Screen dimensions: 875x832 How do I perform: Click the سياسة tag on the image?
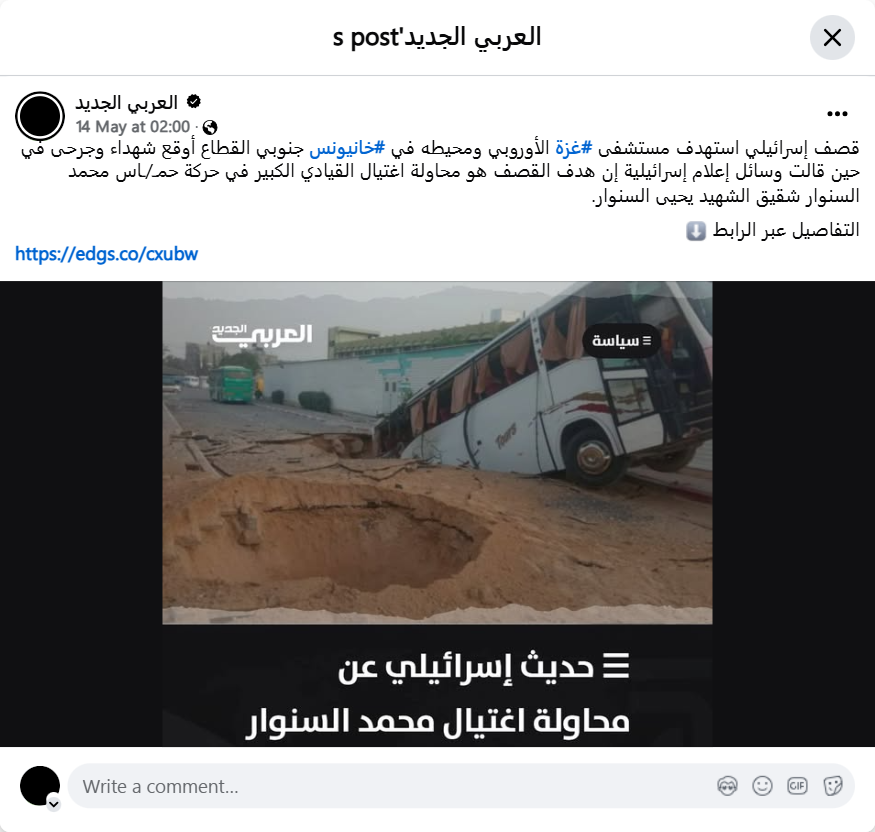point(621,340)
